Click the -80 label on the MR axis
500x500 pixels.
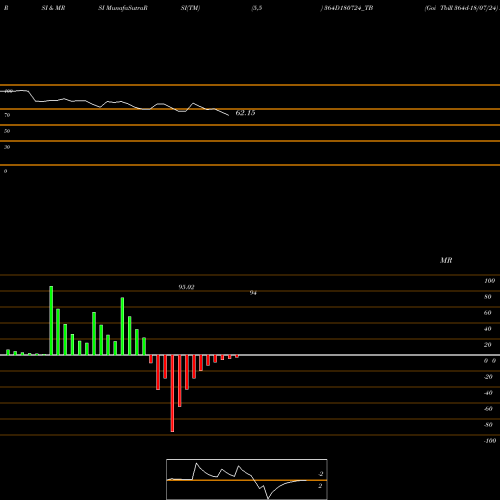pyautogui.click(x=488, y=425)
